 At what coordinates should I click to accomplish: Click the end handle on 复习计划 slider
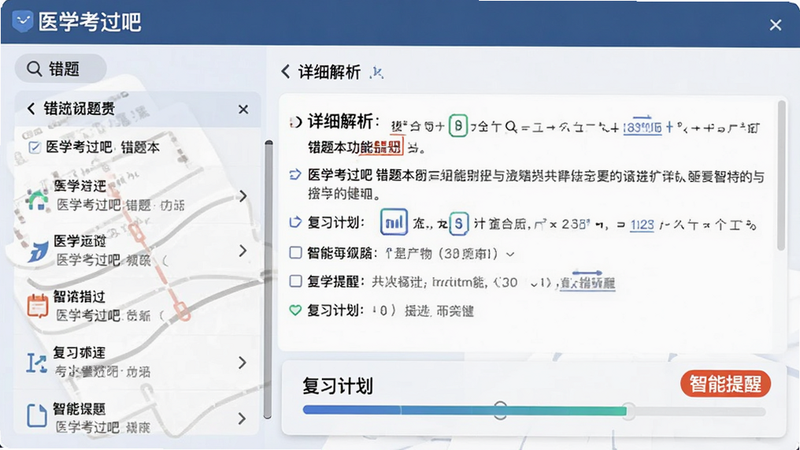click(x=629, y=411)
